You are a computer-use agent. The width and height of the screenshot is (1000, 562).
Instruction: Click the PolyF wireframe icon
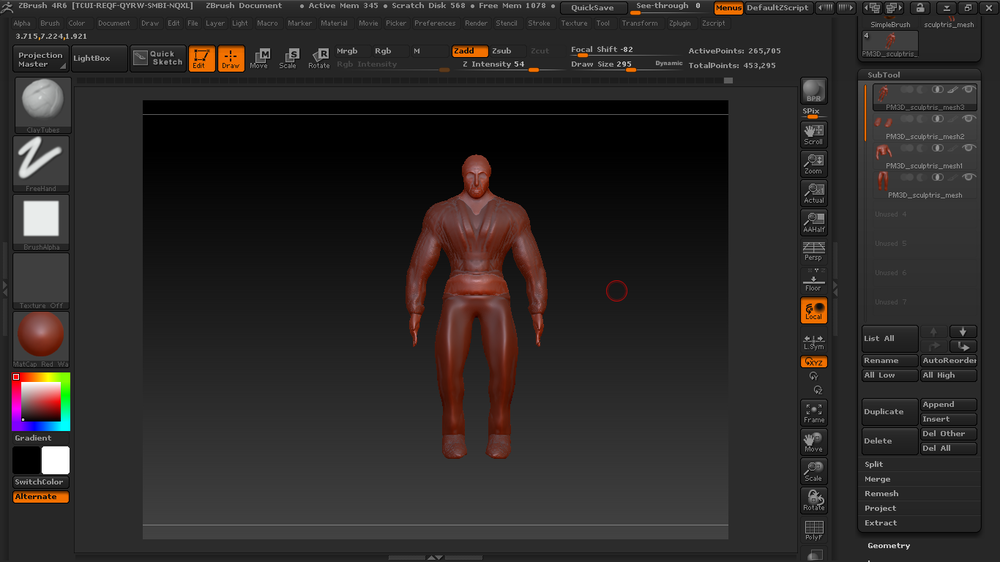[814, 530]
